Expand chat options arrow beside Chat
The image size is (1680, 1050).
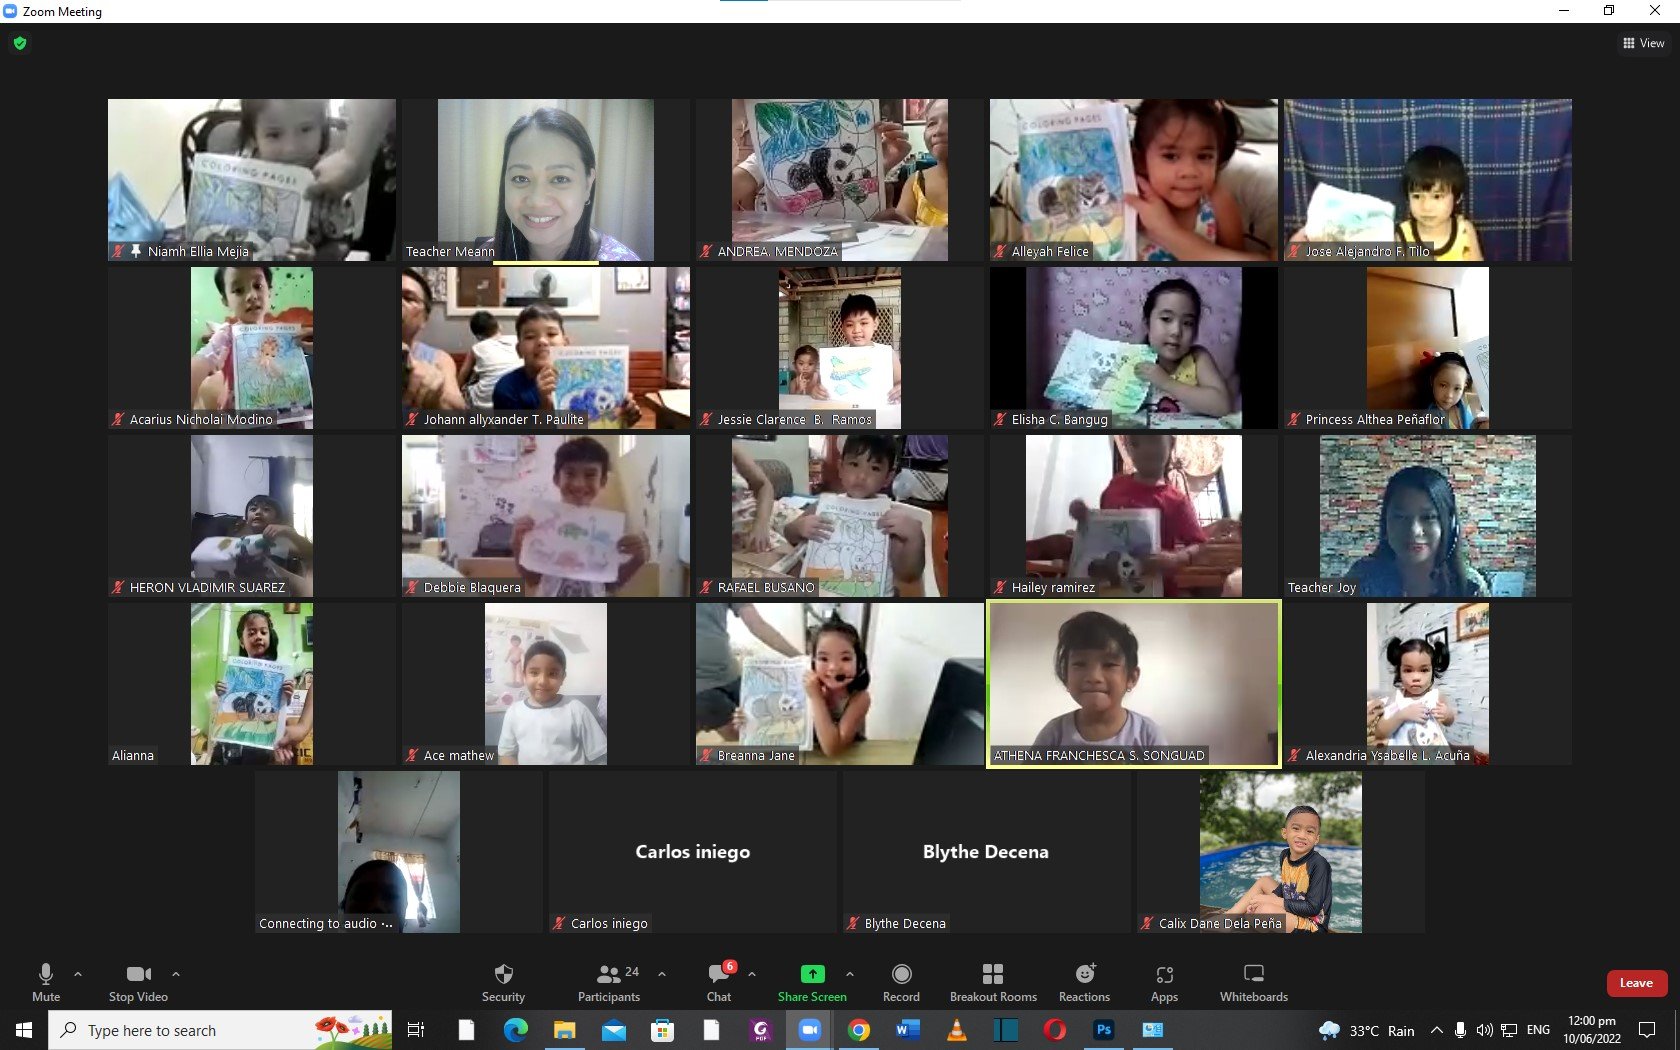click(x=752, y=973)
